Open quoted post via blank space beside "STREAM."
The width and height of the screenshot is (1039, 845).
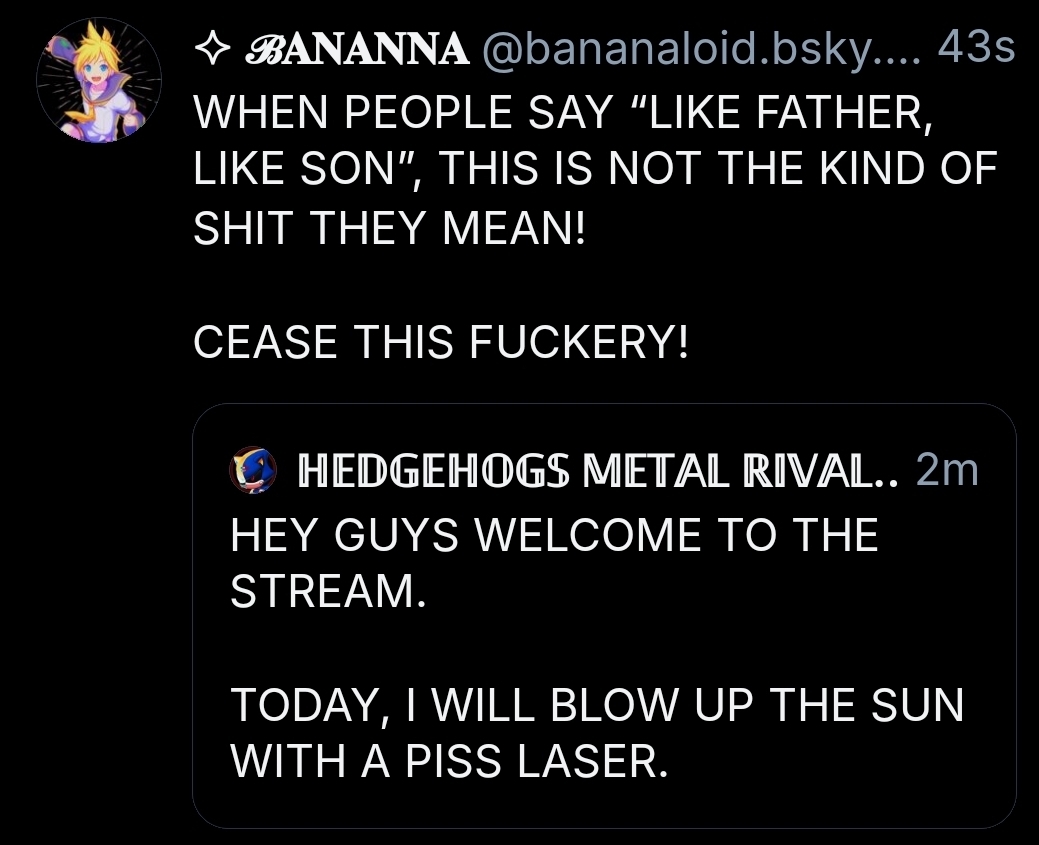tap(700, 592)
